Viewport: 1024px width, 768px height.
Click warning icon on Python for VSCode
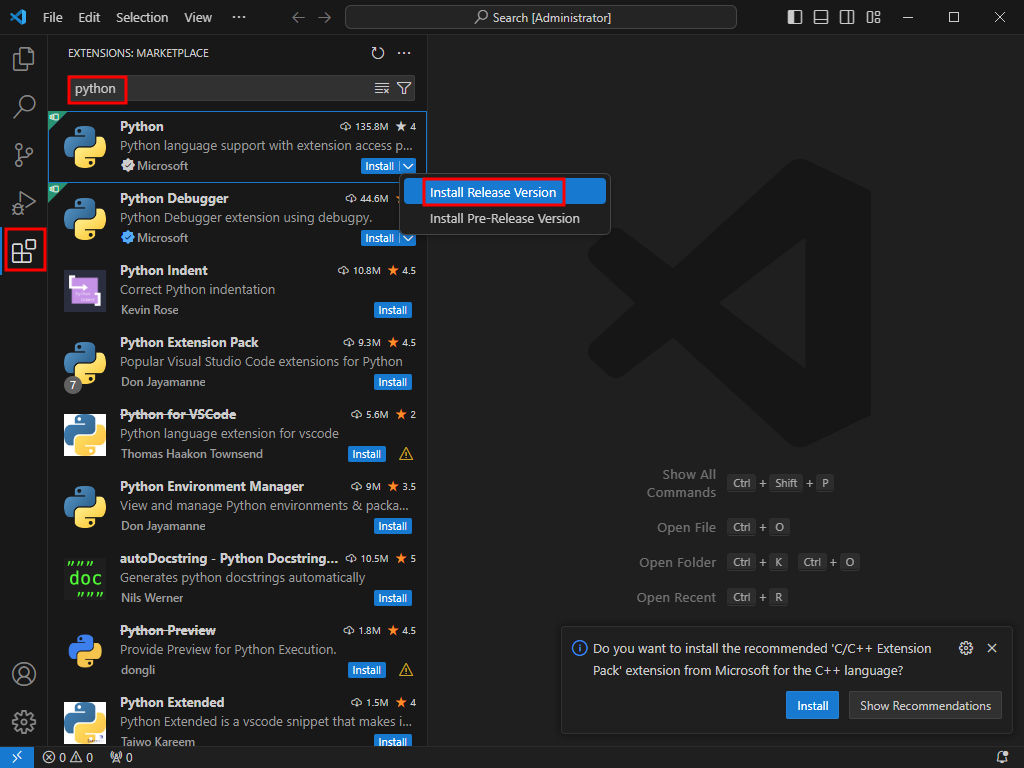click(406, 454)
